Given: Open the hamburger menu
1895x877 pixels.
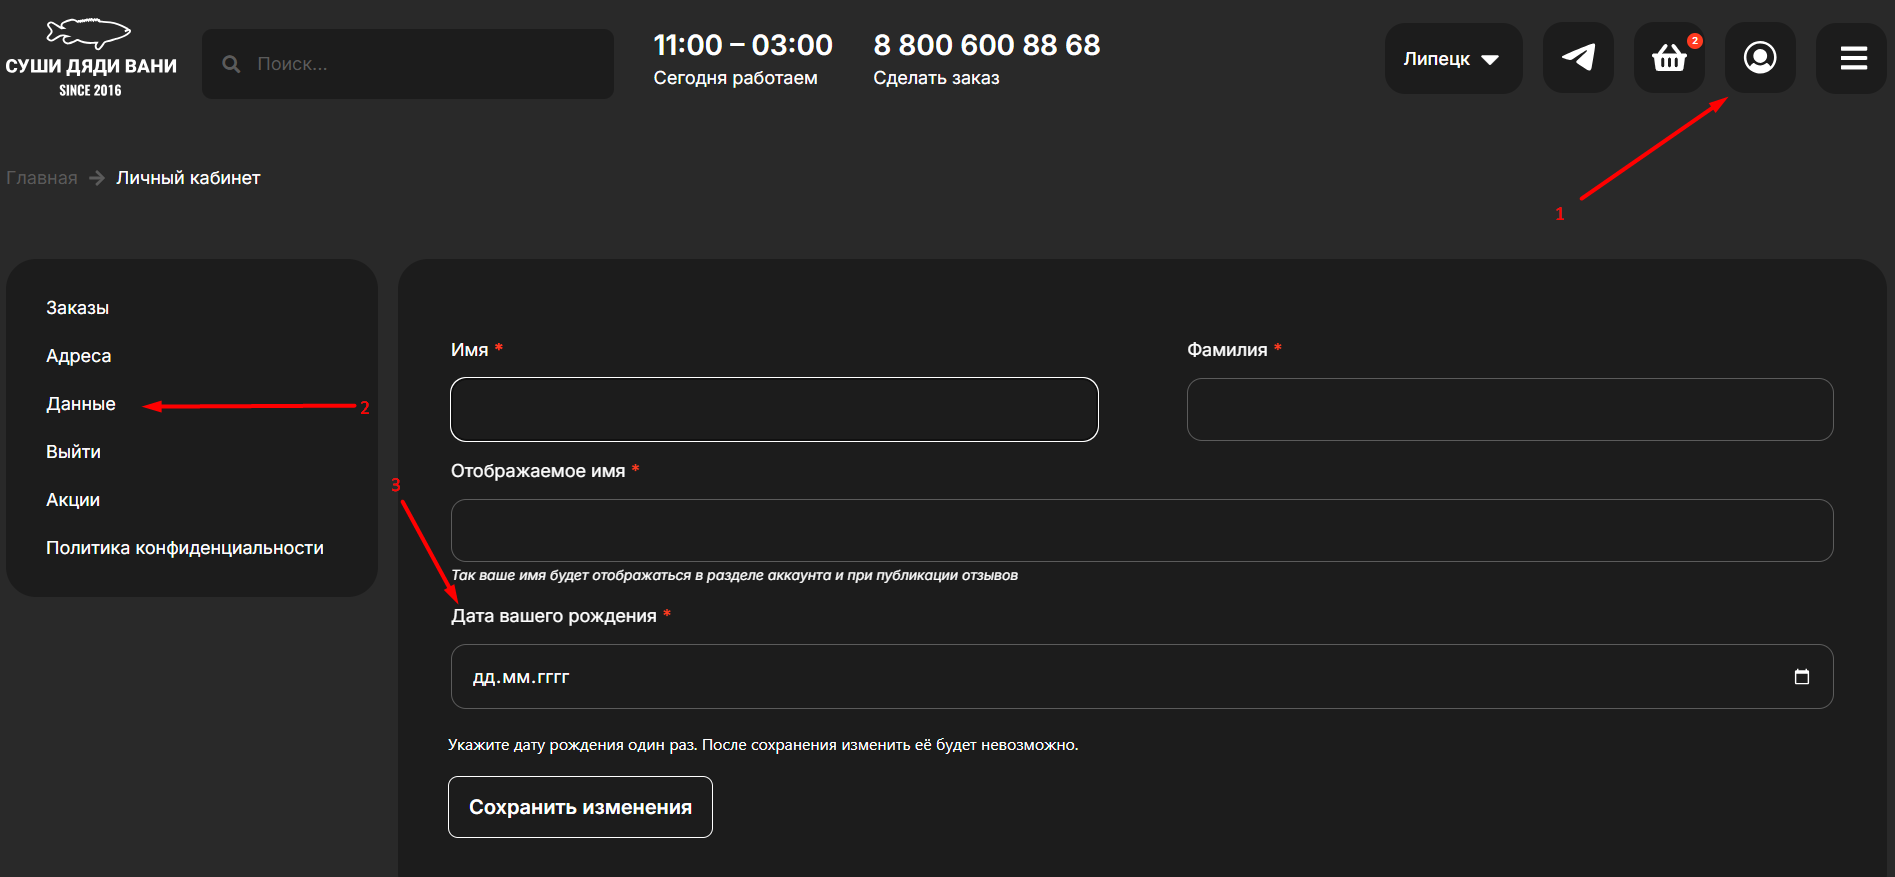Looking at the screenshot, I should 1853,58.
